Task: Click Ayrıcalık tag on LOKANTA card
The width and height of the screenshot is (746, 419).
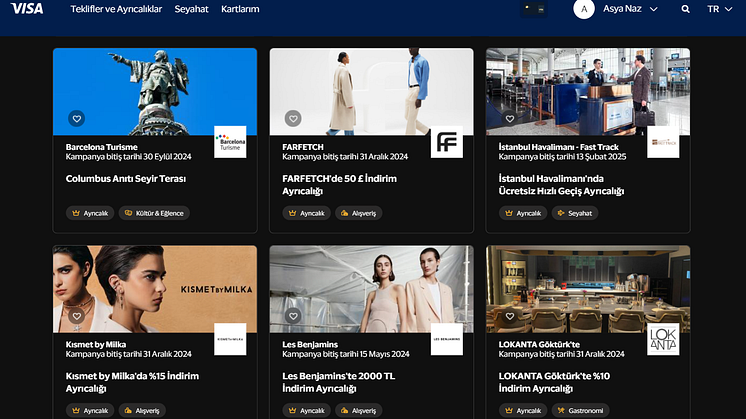Action: coord(523,410)
